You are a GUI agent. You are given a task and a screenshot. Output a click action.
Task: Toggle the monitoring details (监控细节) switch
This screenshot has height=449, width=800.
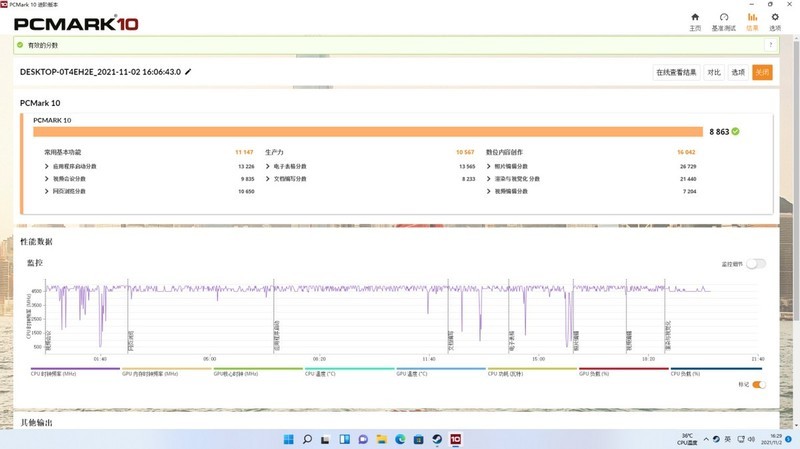[756, 264]
